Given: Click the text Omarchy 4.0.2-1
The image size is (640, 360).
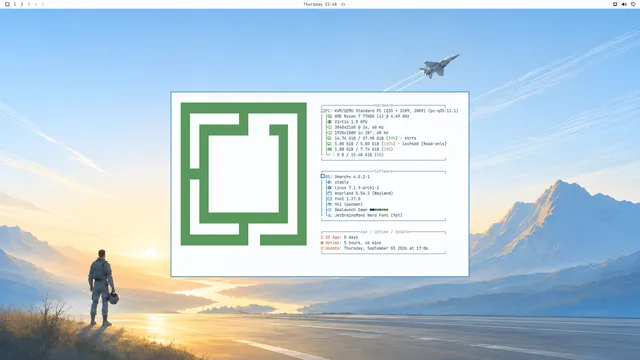Looking at the screenshot, I should [x=352, y=177].
